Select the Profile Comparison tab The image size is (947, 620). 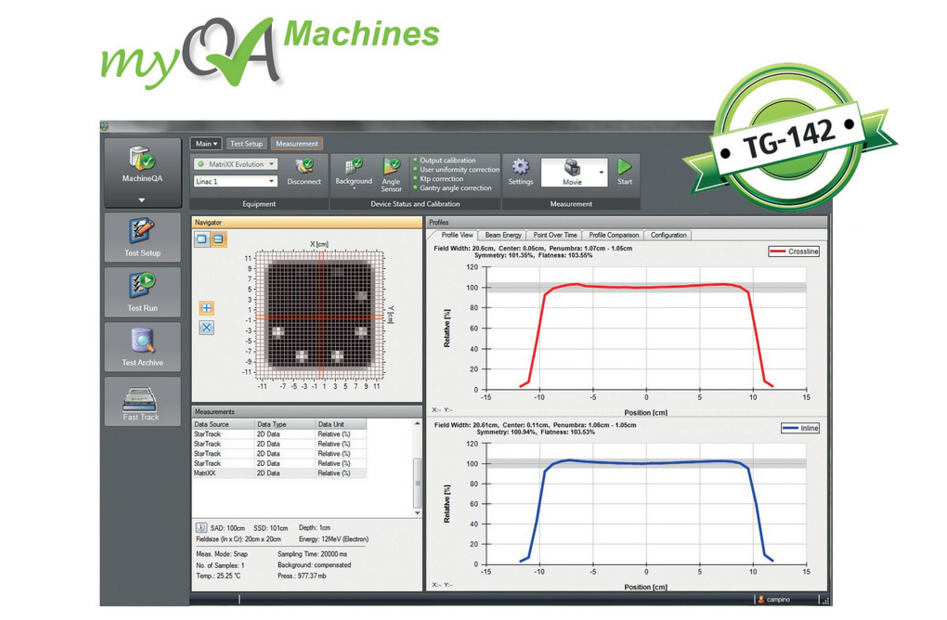coord(614,235)
